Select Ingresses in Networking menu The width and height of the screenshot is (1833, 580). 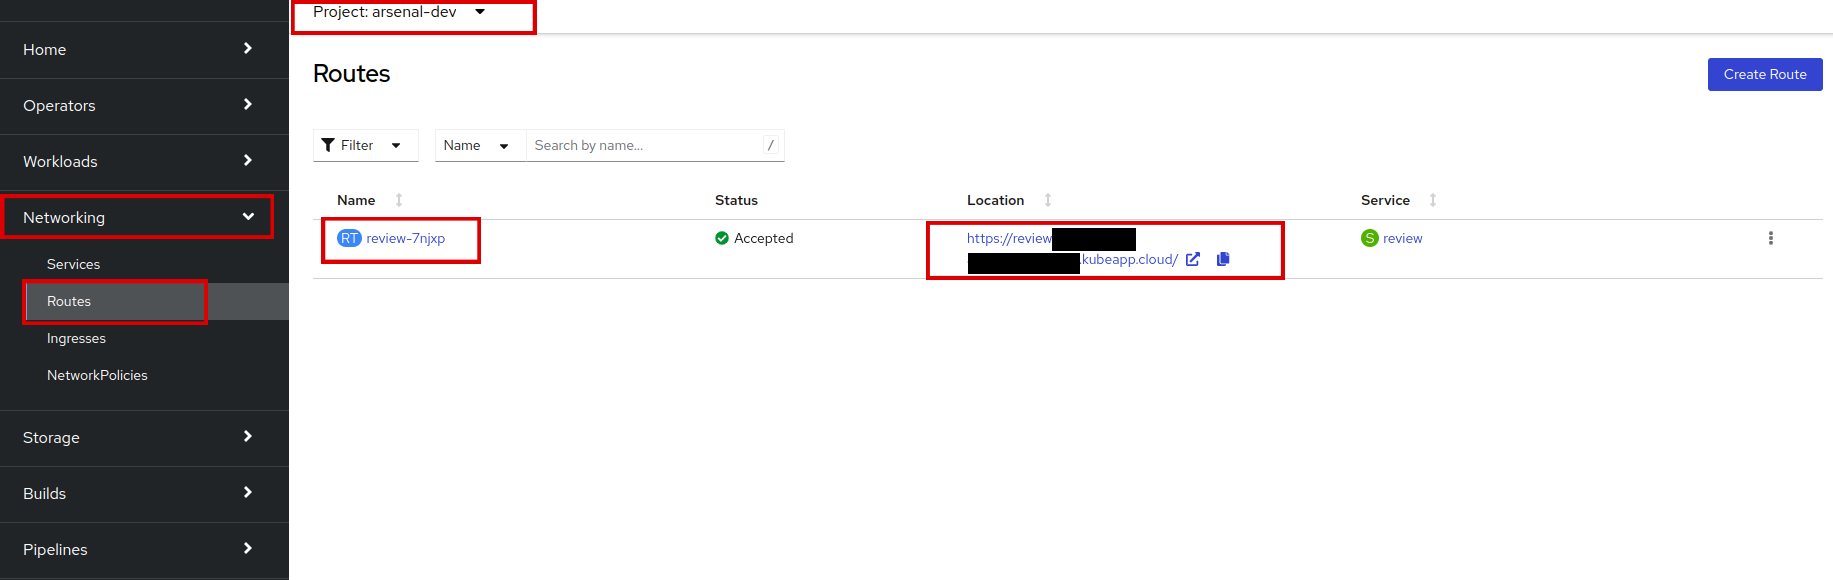(x=76, y=338)
